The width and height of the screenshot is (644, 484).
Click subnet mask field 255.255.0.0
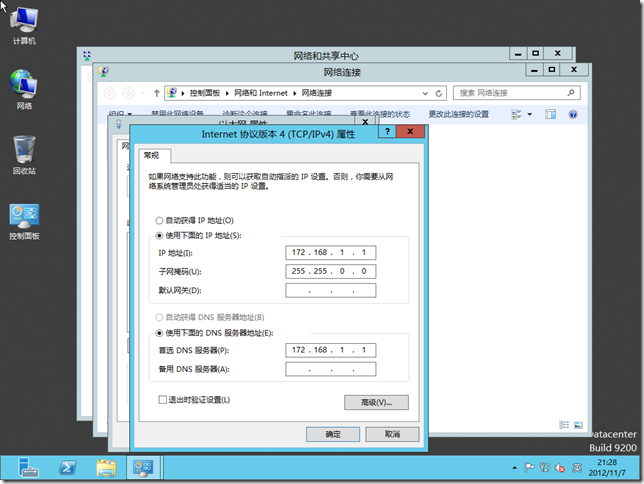coord(331,271)
